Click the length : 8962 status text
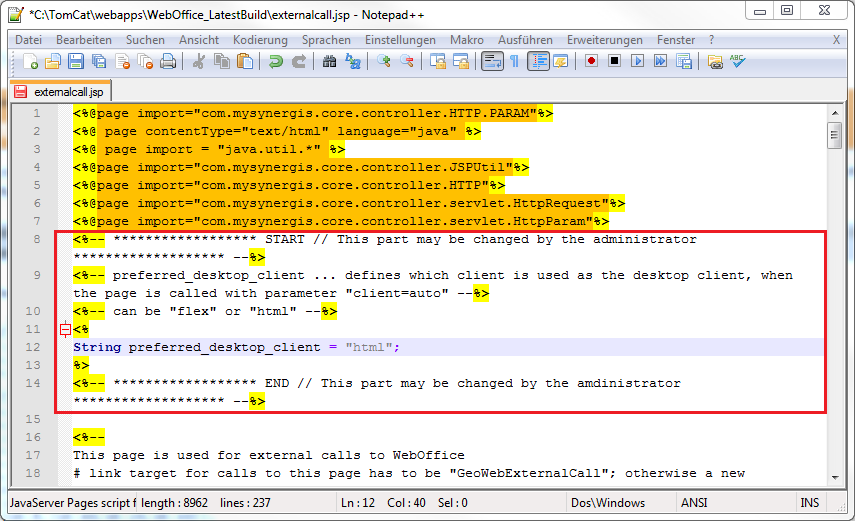855x521 pixels. (x=174, y=502)
